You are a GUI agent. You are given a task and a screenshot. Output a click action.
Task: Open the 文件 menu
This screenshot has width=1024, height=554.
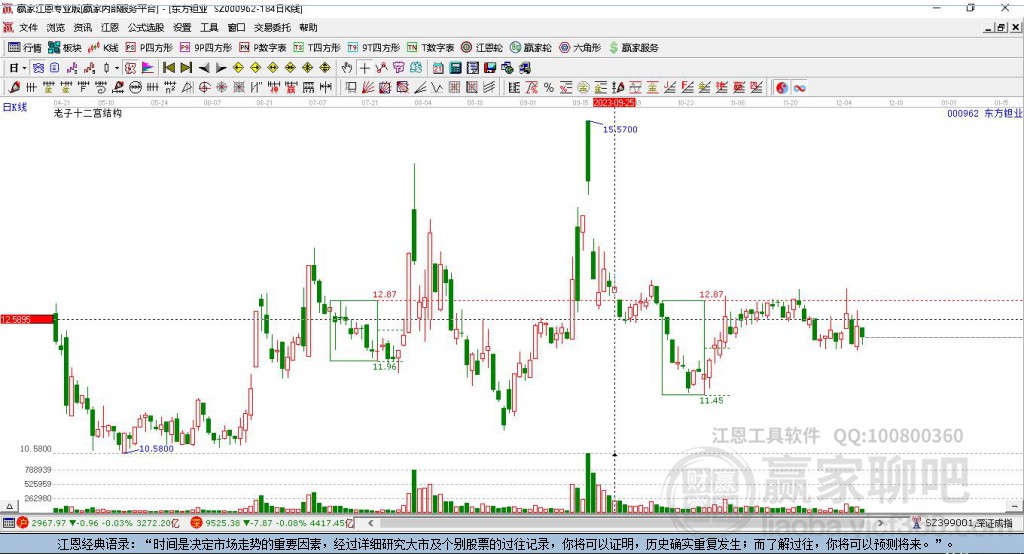coord(28,27)
